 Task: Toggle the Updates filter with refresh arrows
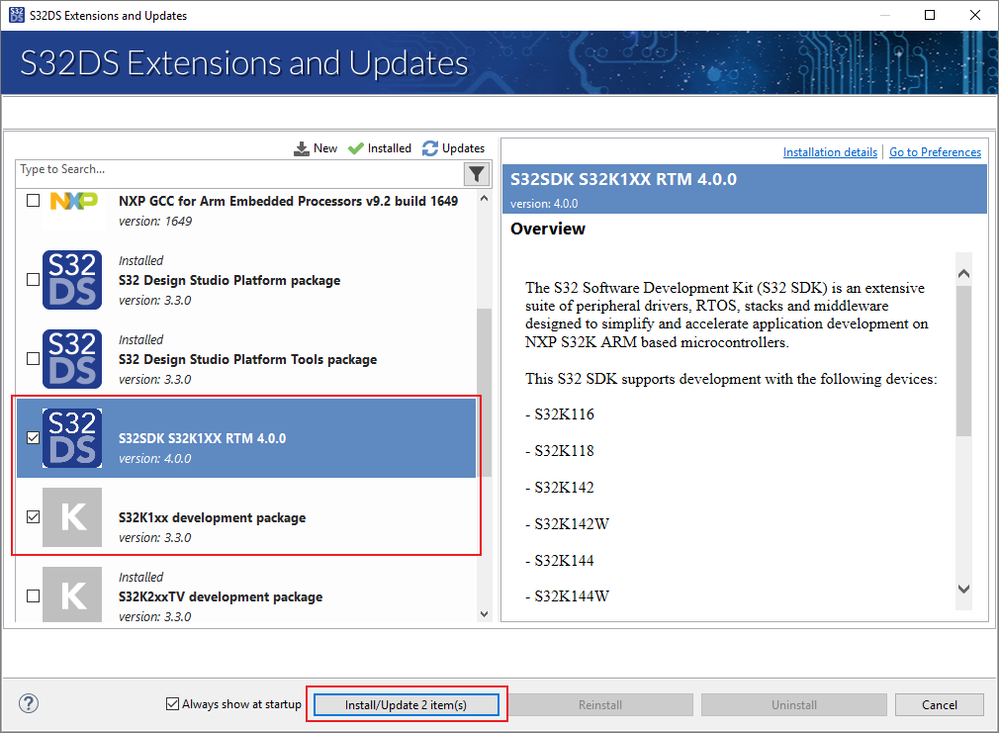(x=453, y=149)
